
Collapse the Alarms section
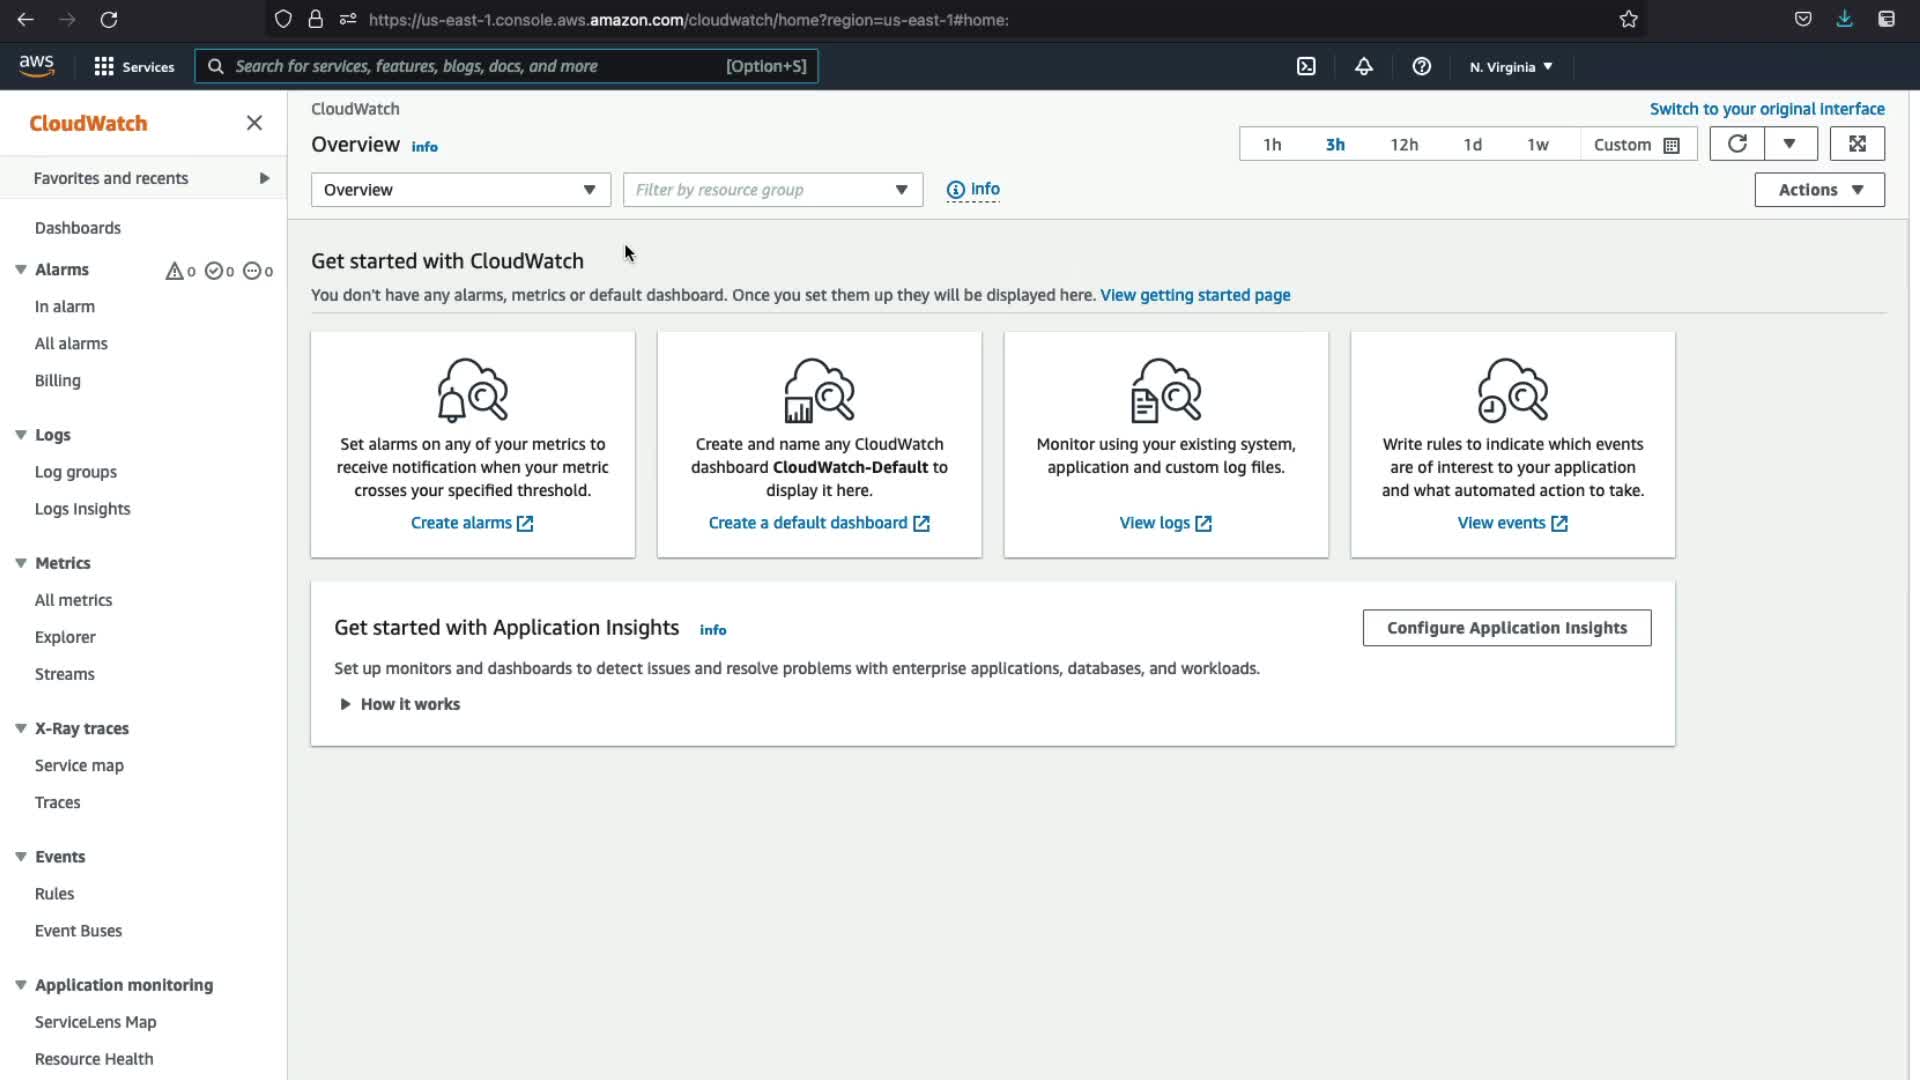tap(21, 270)
